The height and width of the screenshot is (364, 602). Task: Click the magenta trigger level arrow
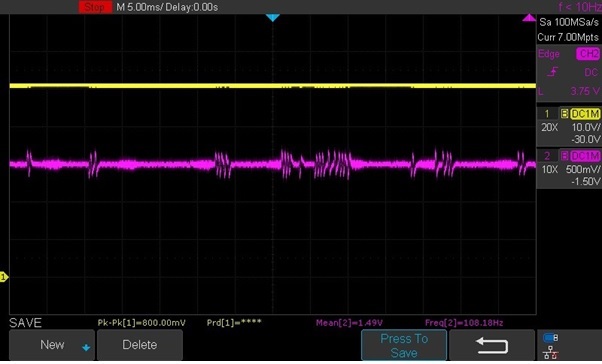[x=529, y=18]
